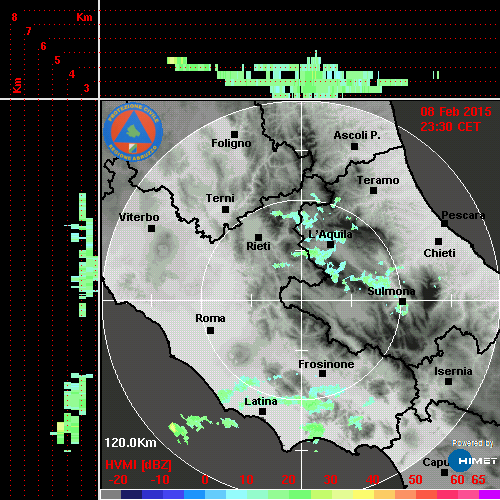
Task: Click the Protezione Civile Abruzzo logo
Action: [133, 132]
